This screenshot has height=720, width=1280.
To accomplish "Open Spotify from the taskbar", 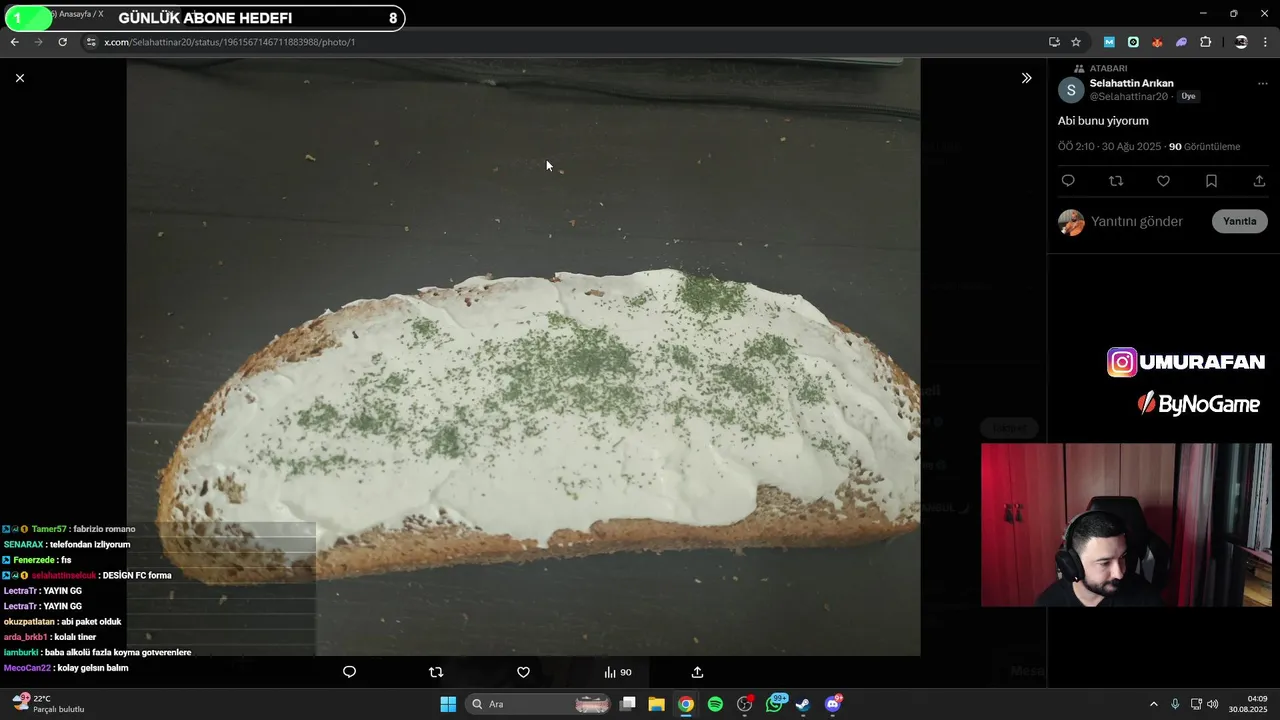I will [x=715, y=704].
